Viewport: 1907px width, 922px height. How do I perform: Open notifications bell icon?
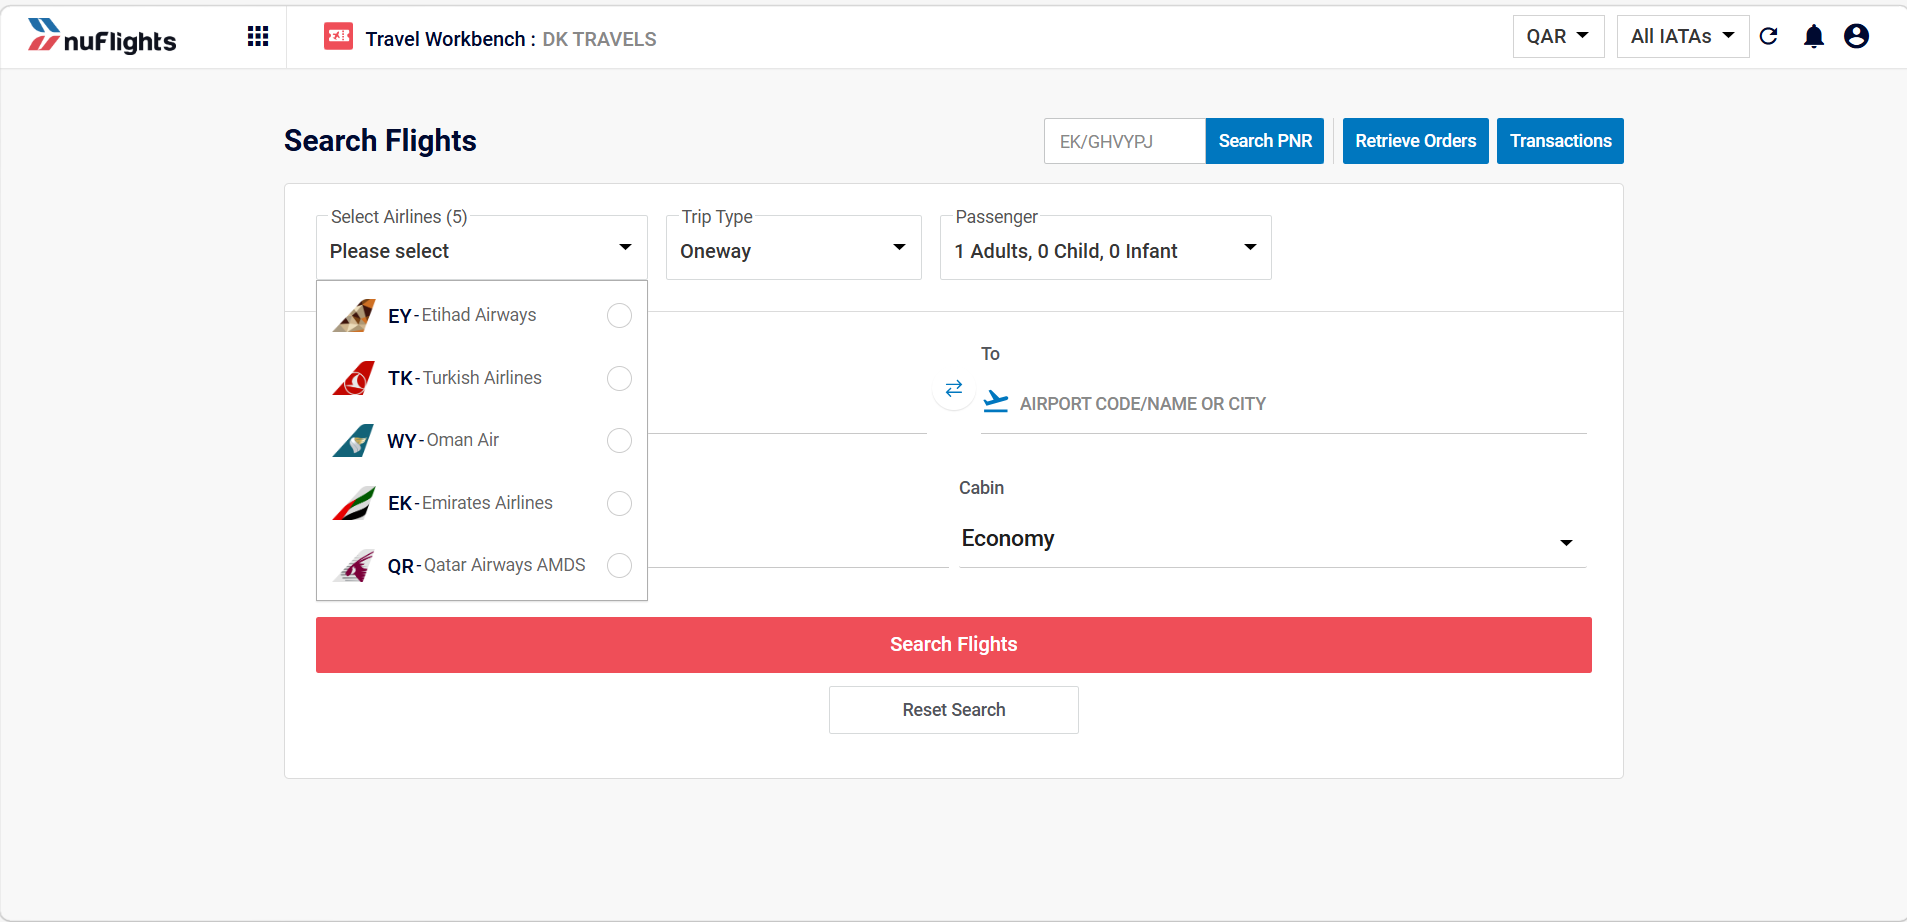coord(1814,36)
